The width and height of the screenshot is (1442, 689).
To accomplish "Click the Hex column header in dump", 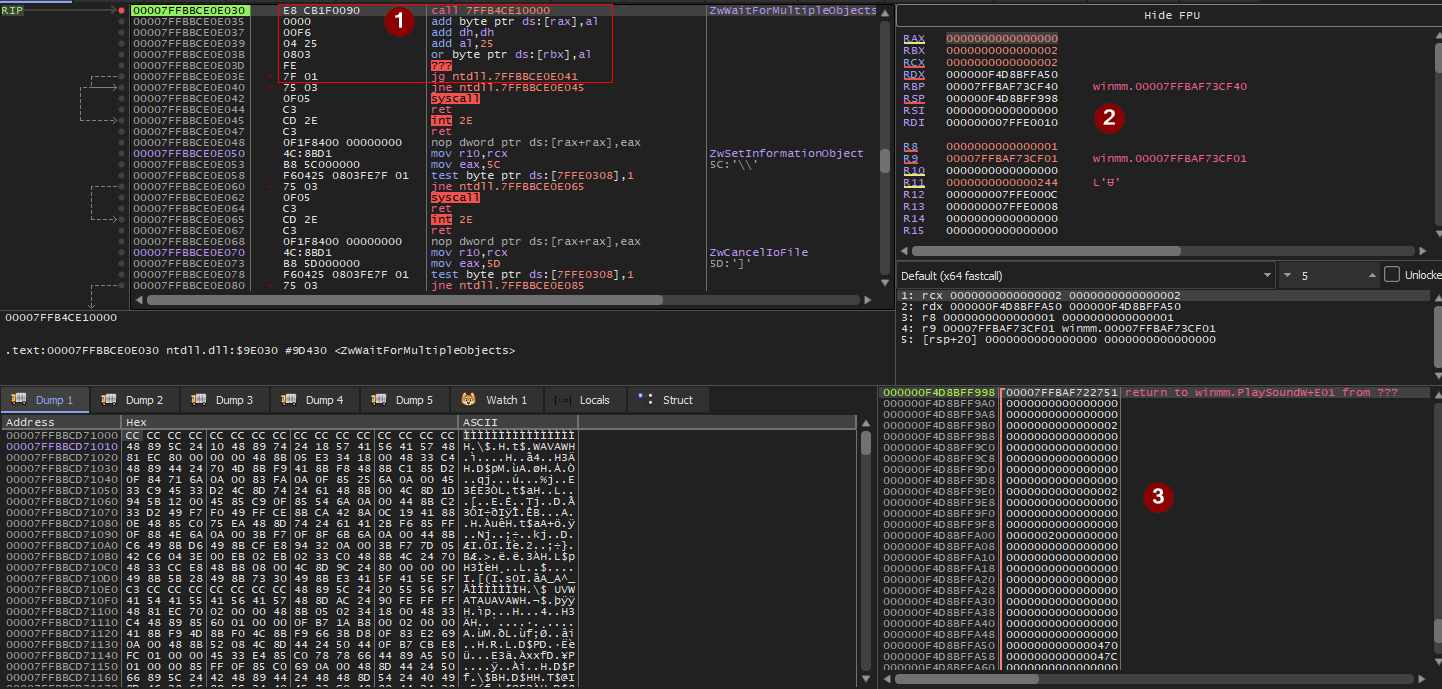I will coord(289,423).
